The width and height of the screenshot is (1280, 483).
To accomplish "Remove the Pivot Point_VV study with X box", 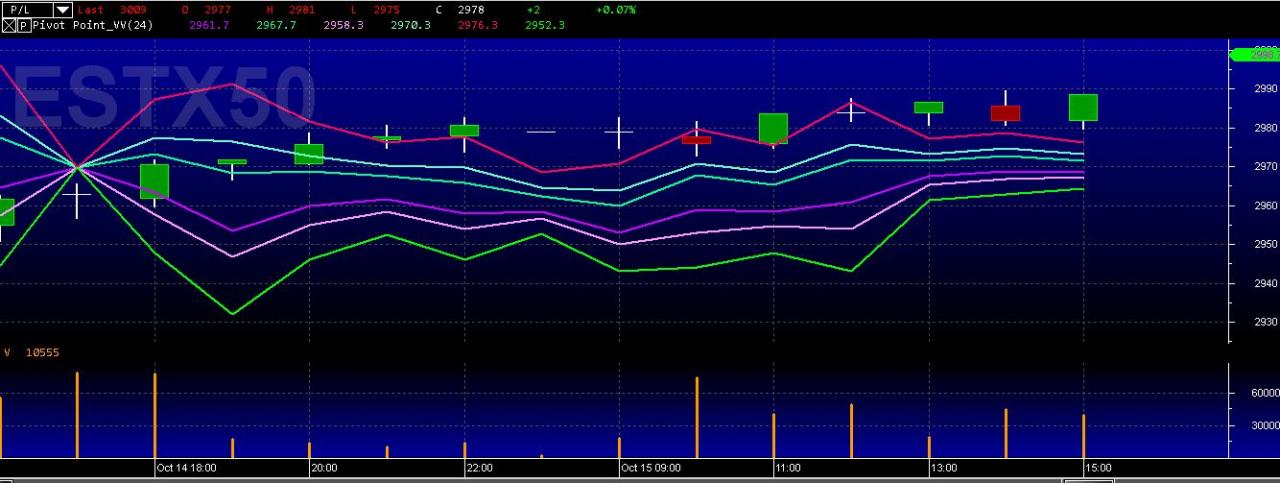I will click(x=9, y=25).
